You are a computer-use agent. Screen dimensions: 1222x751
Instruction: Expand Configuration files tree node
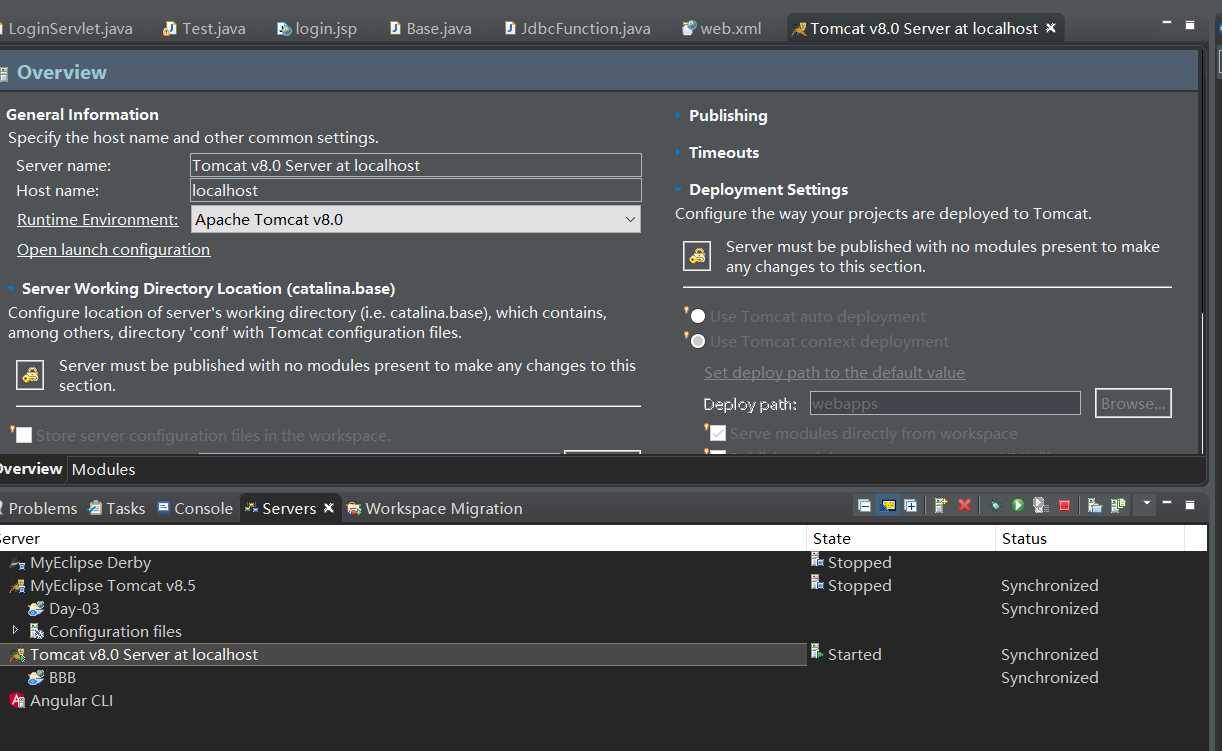15,631
